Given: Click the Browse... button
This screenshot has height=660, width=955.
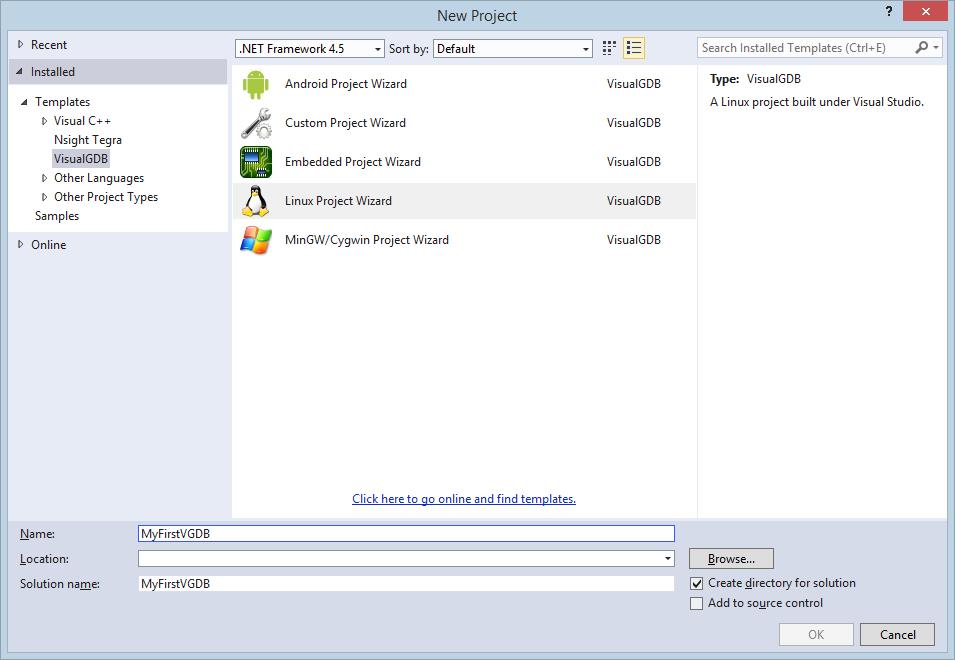Looking at the screenshot, I should [x=731, y=558].
